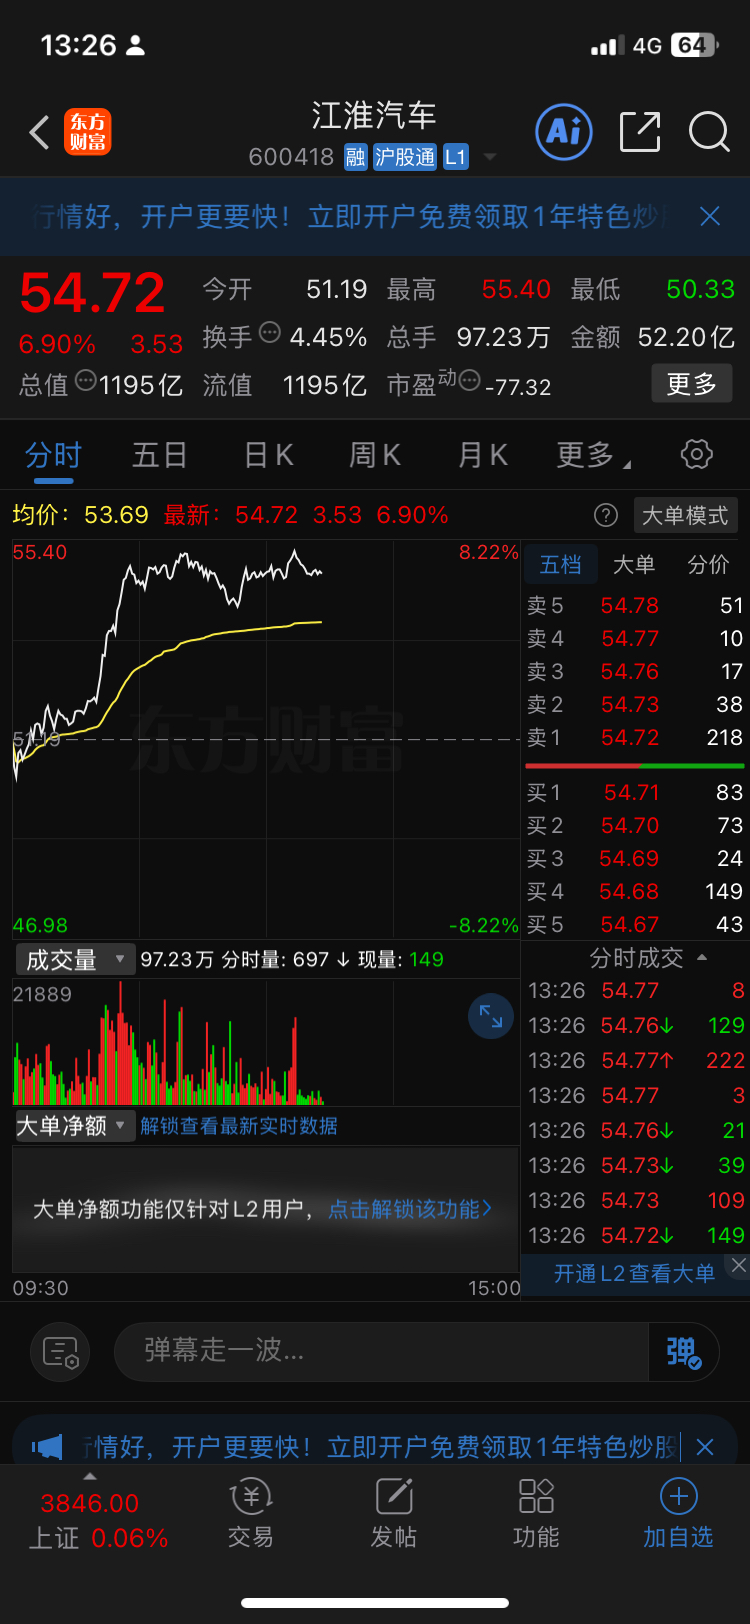This screenshot has height=1624, width=750.
Task: Tap the L1 level badge
Action: tap(456, 157)
